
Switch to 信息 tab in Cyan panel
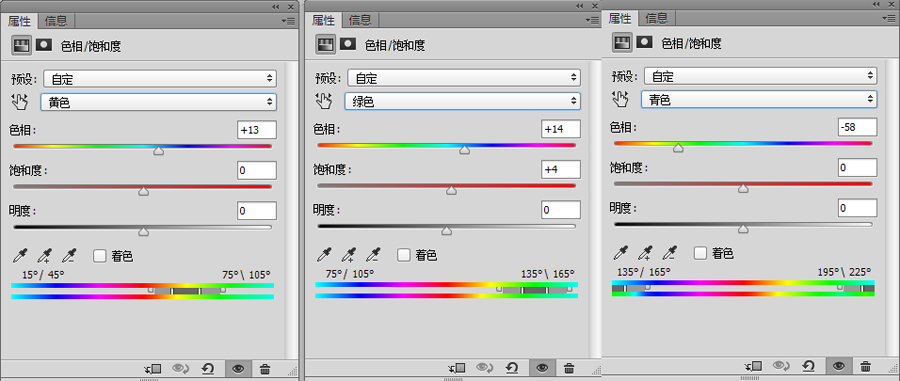pos(657,18)
